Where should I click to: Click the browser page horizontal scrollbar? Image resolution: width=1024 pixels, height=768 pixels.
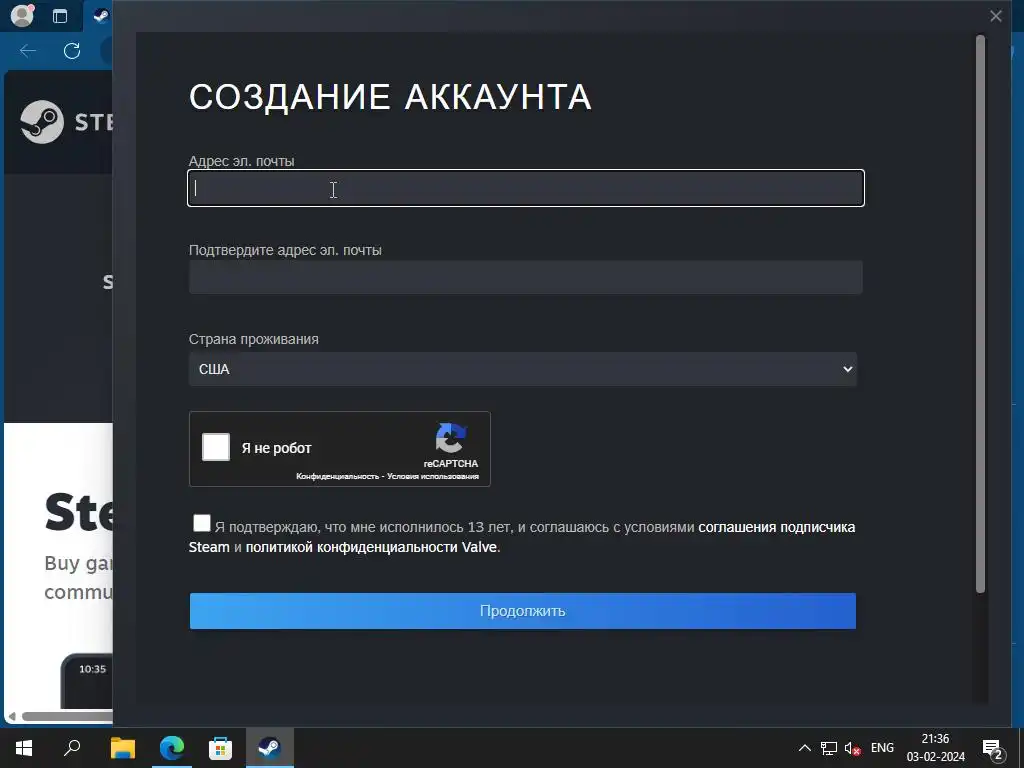pos(65,716)
